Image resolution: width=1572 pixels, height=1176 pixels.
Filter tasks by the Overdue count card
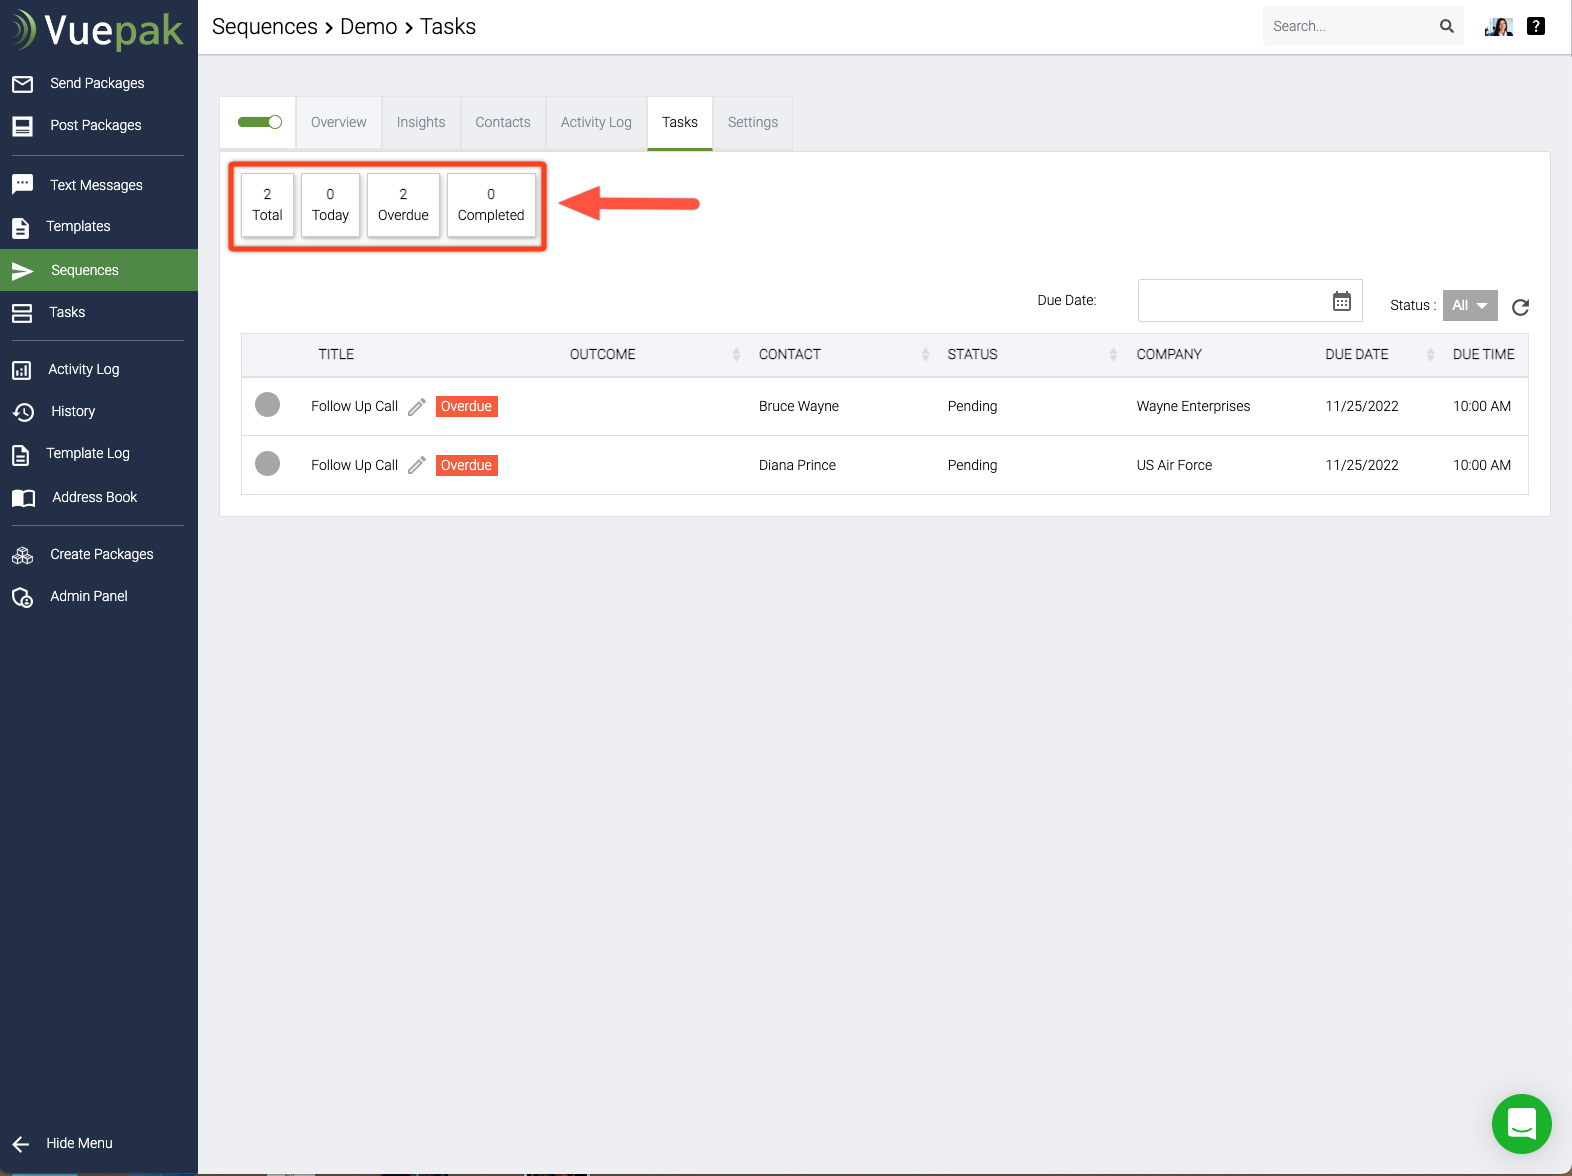click(403, 205)
